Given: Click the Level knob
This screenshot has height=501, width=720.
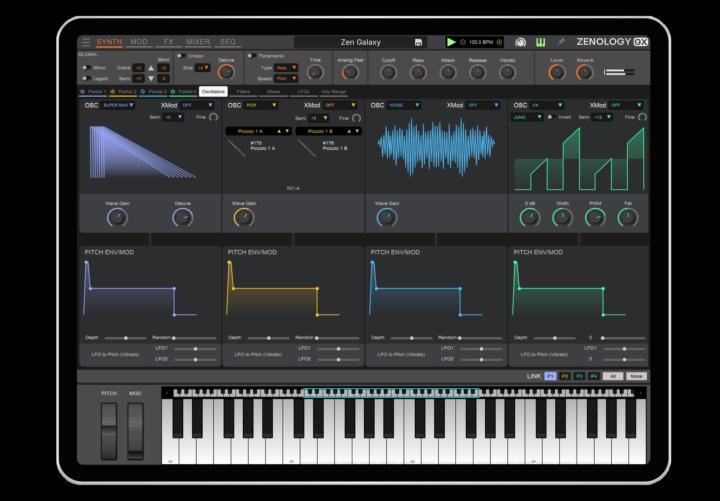Looking at the screenshot, I should coord(557,72).
